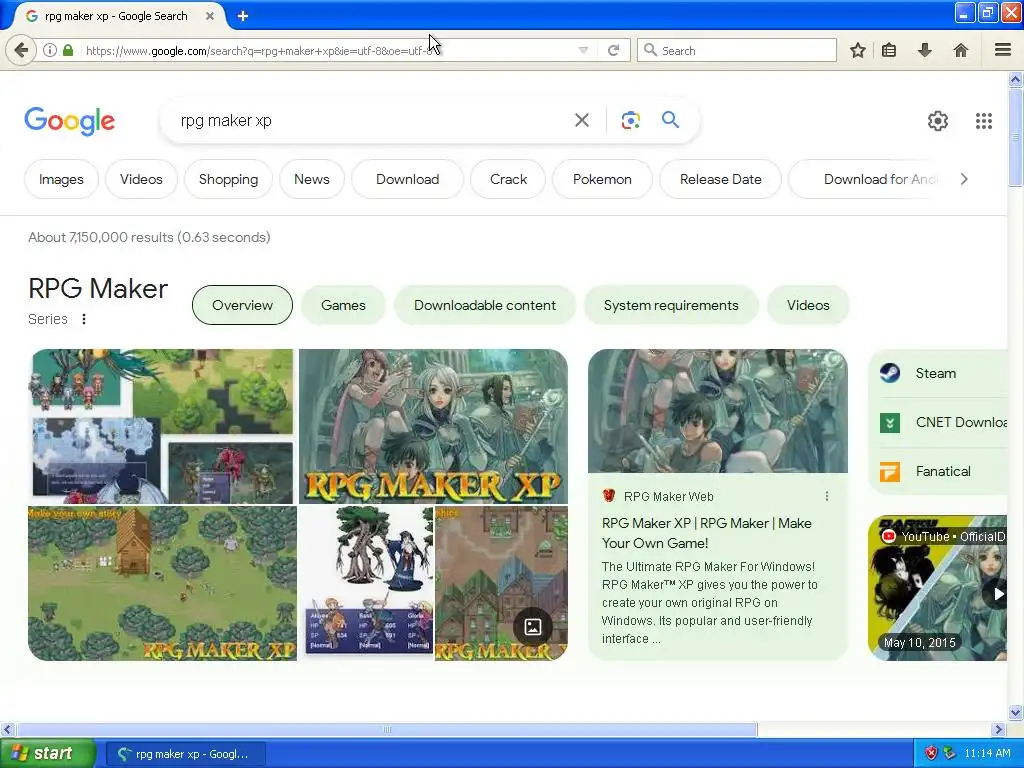The image size is (1024, 768).
Task: Select the rpg maker xp taskbar button
Action: (185, 754)
